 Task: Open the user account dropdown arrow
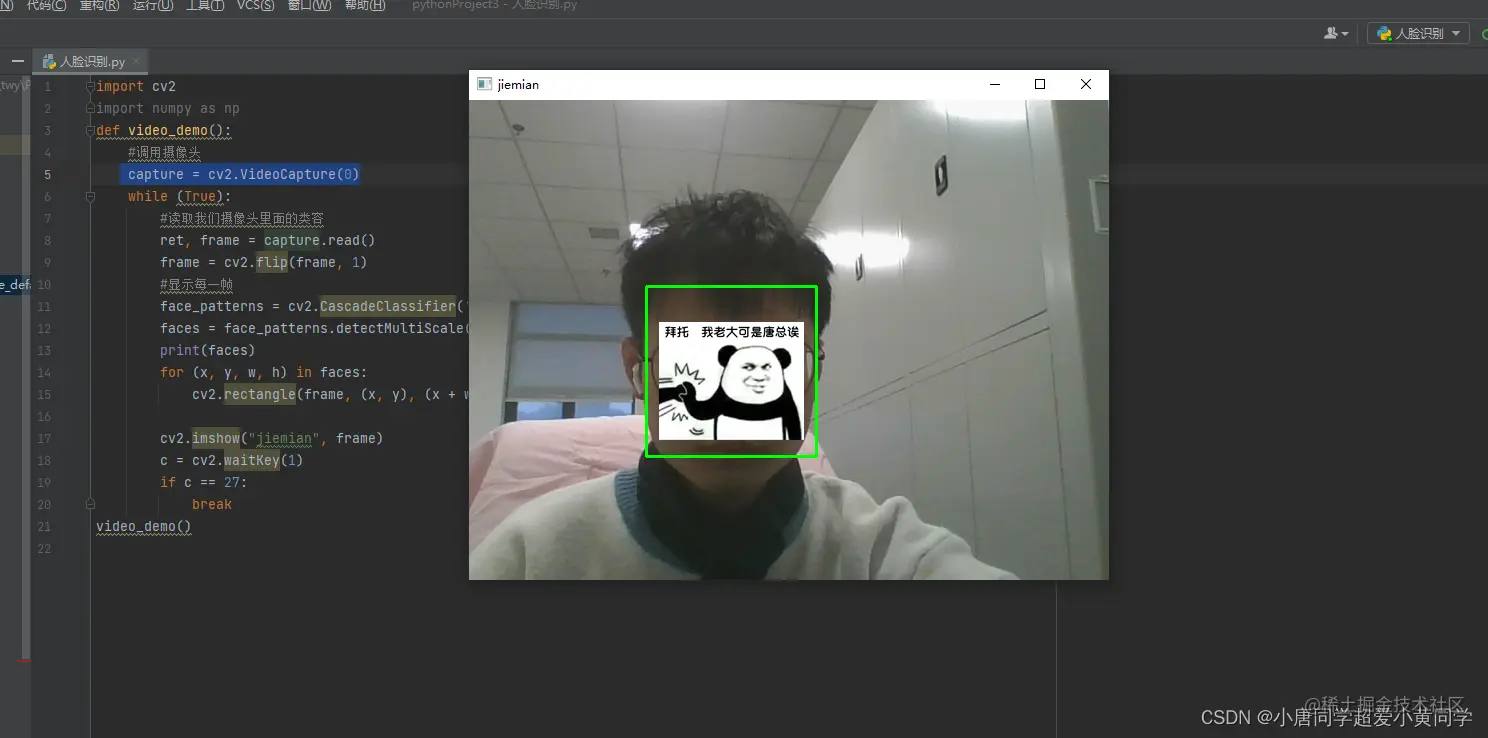point(1345,33)
